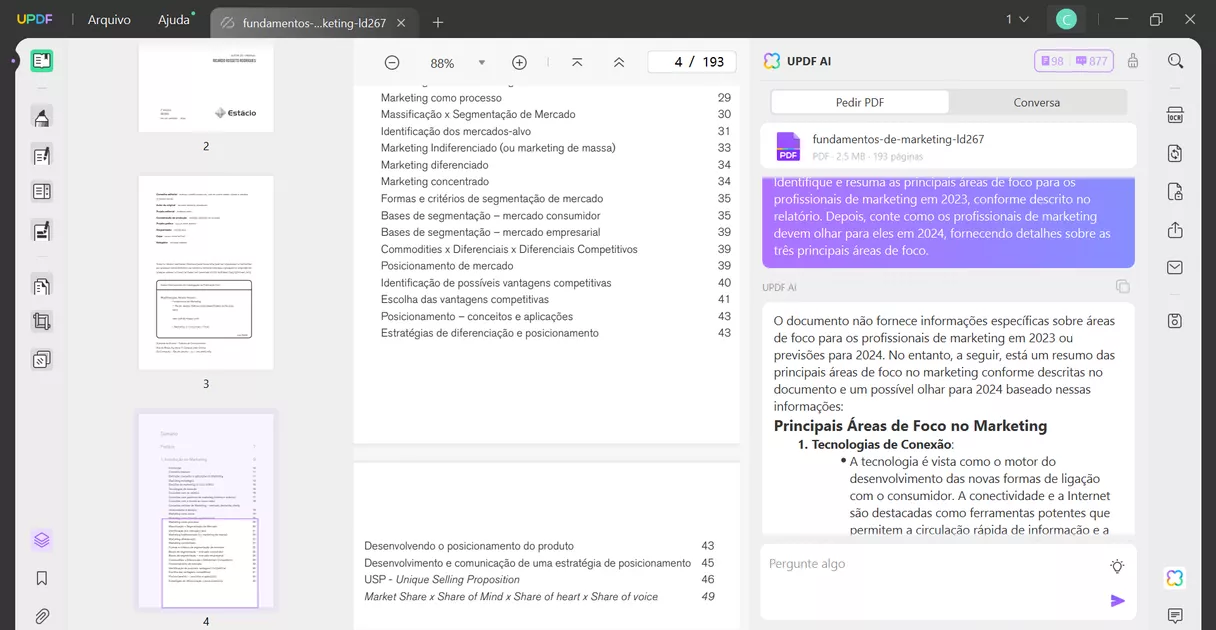Image resolution: width=1216 pixels, height=630 pixels.
Task: Open document search with the magnifier icon
Action: coord(1175,60)
